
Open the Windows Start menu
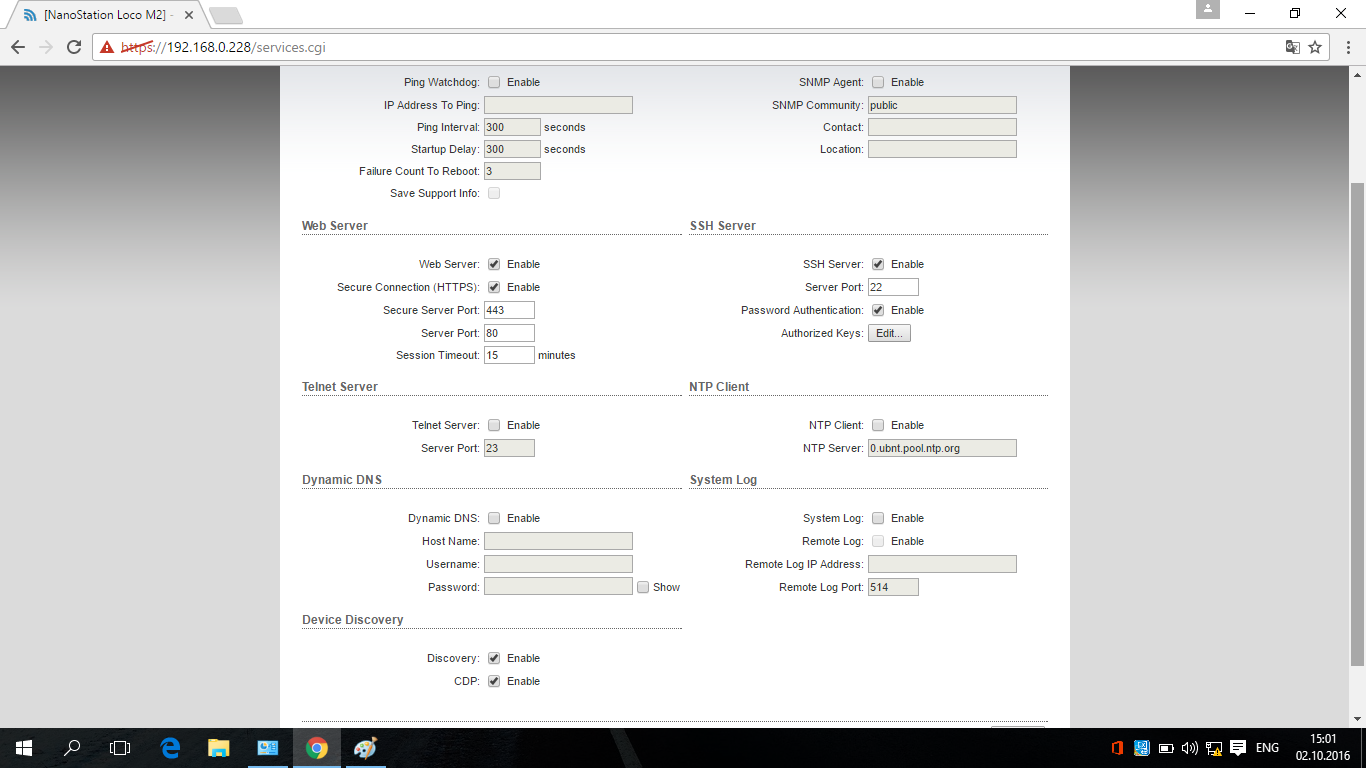23,747
